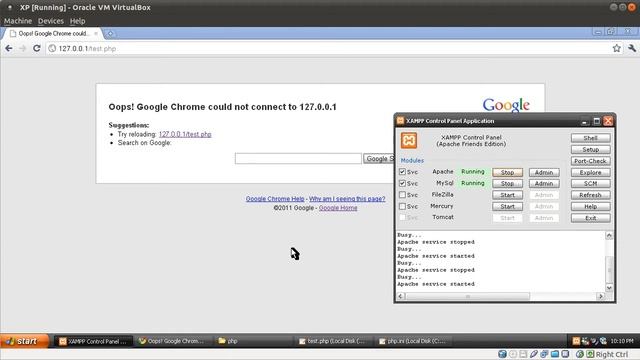Click the XAMPP Setup button
Image resolution: width=640 pixels, height=360 pixels.
click(x=591, y=149)
